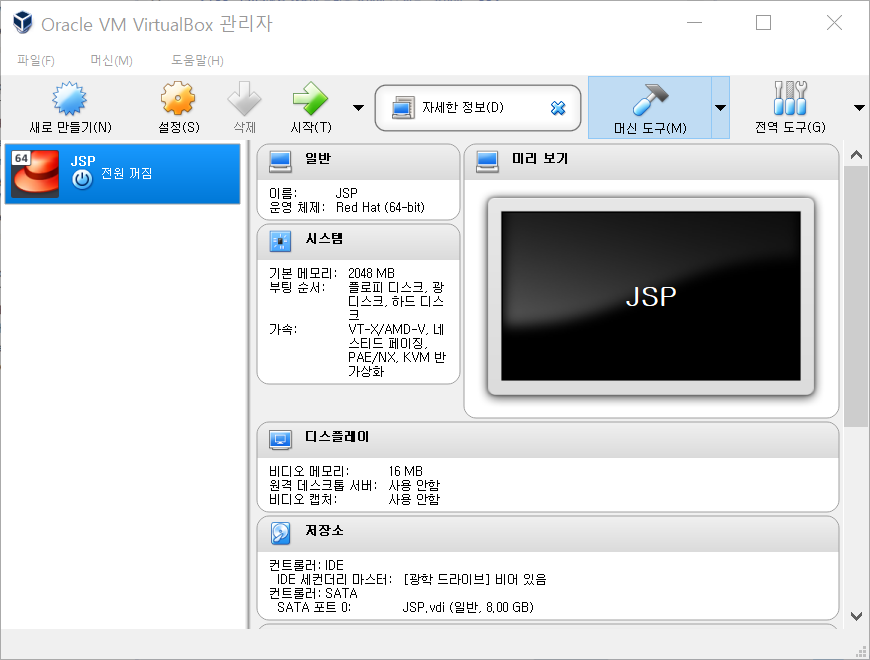Click the VirtualBox logo in title bar
Viewport: 870px width, 660px height.
coord(23,23)
